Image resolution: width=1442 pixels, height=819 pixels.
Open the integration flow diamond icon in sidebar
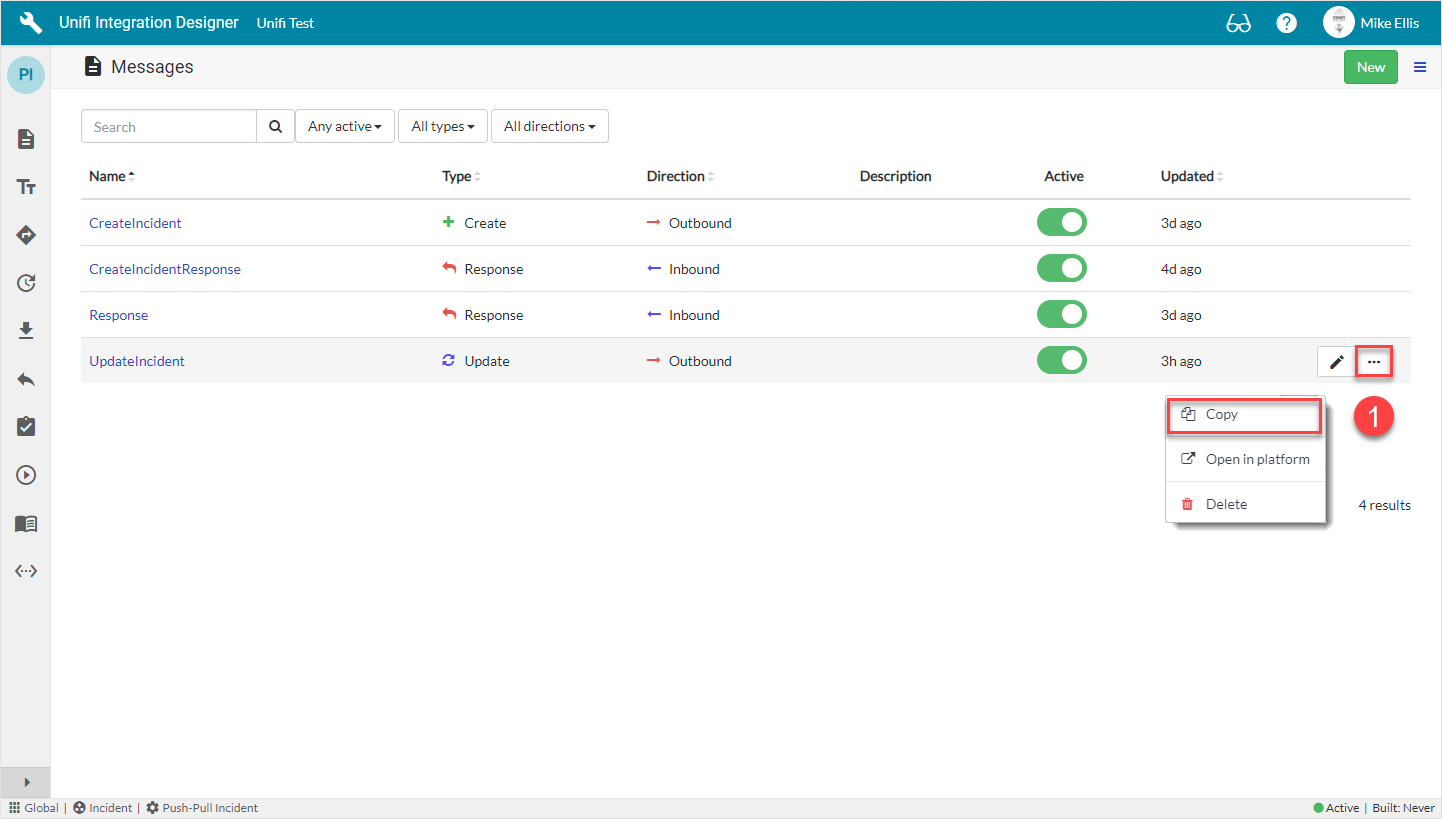(26, 235)
